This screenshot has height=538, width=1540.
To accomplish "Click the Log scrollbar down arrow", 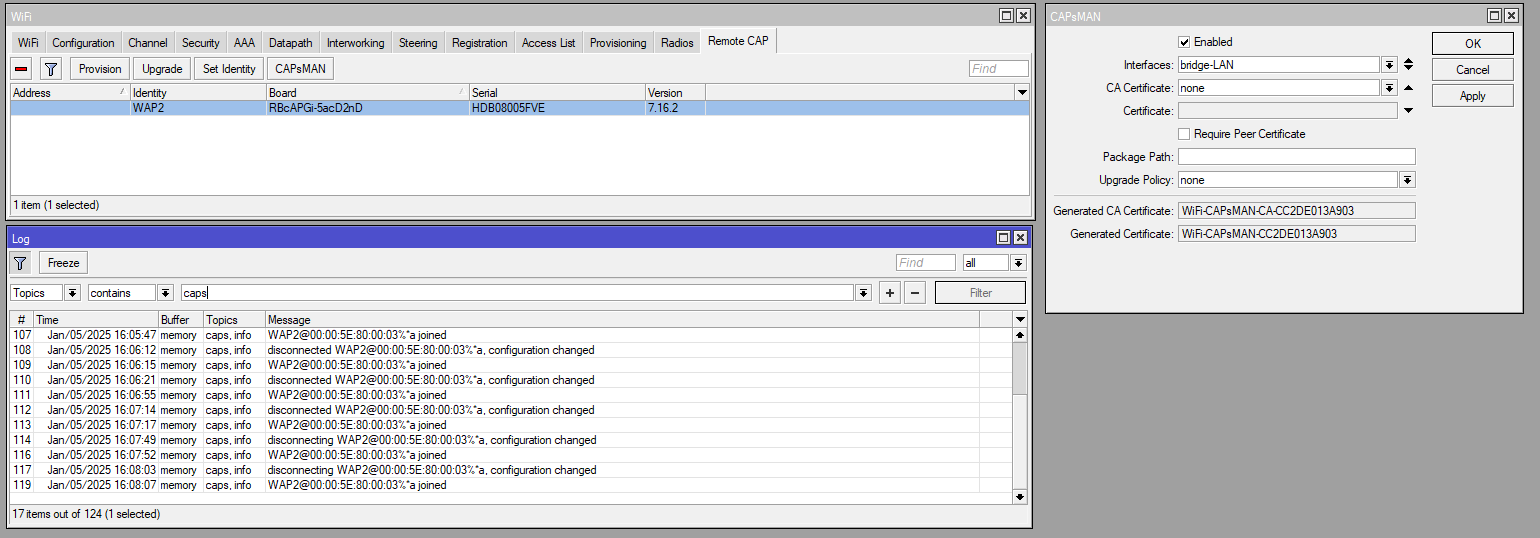I will pyautogui.click(x=1020, y=497).
